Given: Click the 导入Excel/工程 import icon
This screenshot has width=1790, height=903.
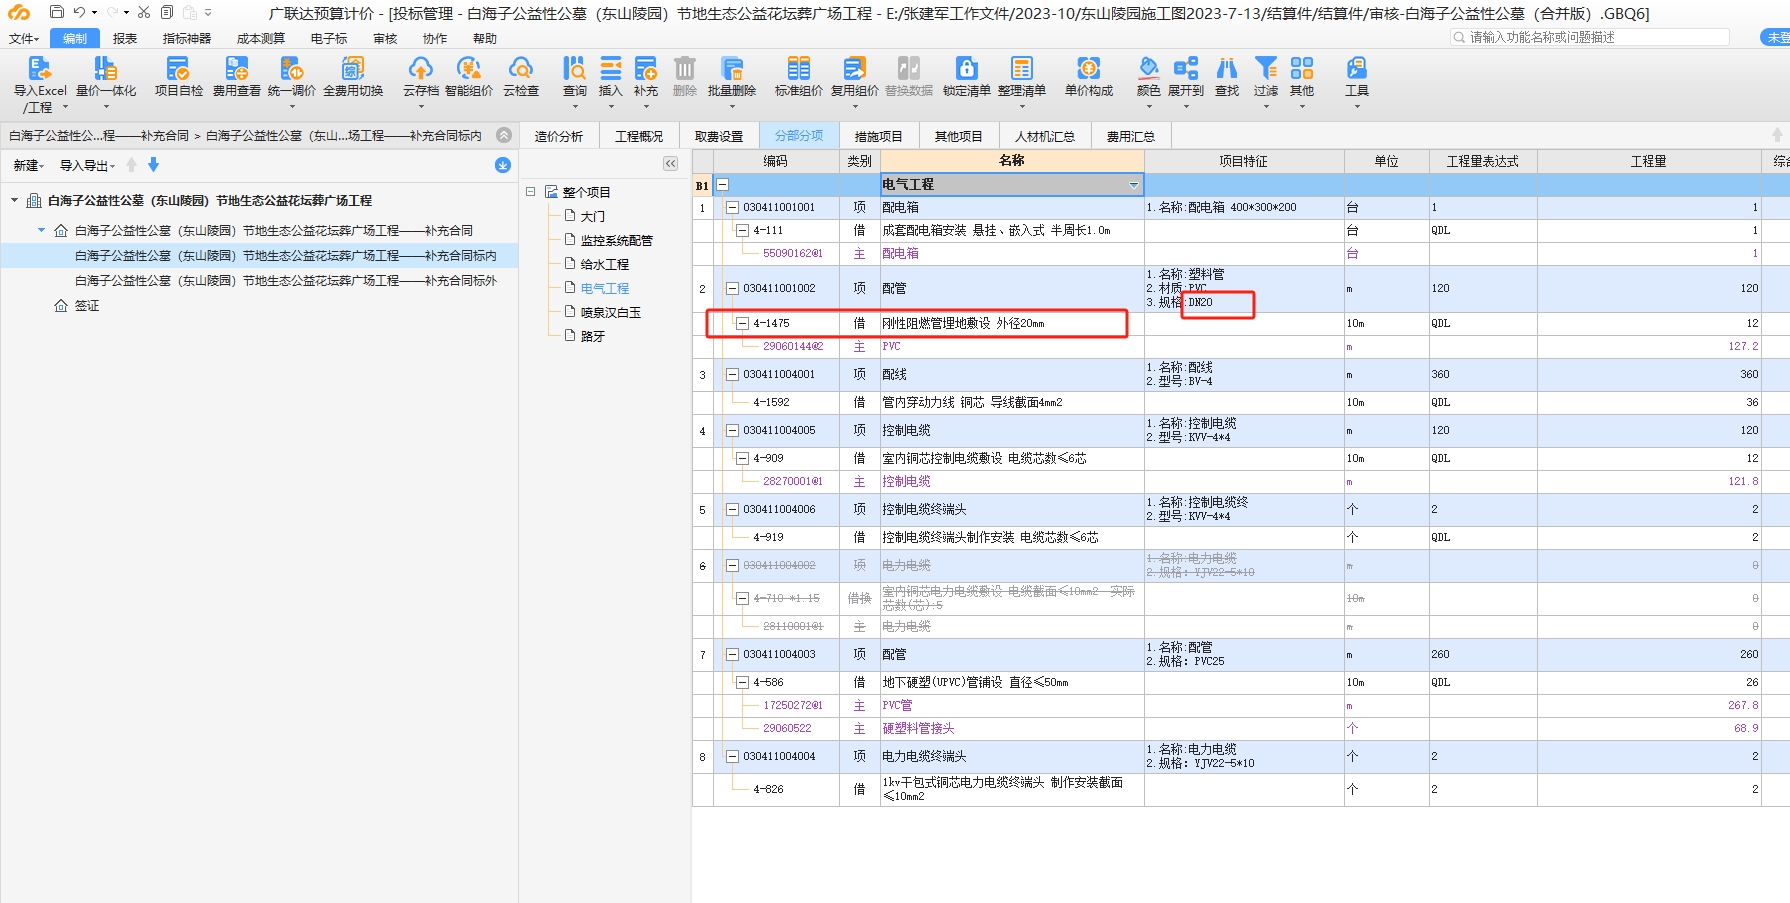Looking at the screenshot, I should (x=39, y=68).
